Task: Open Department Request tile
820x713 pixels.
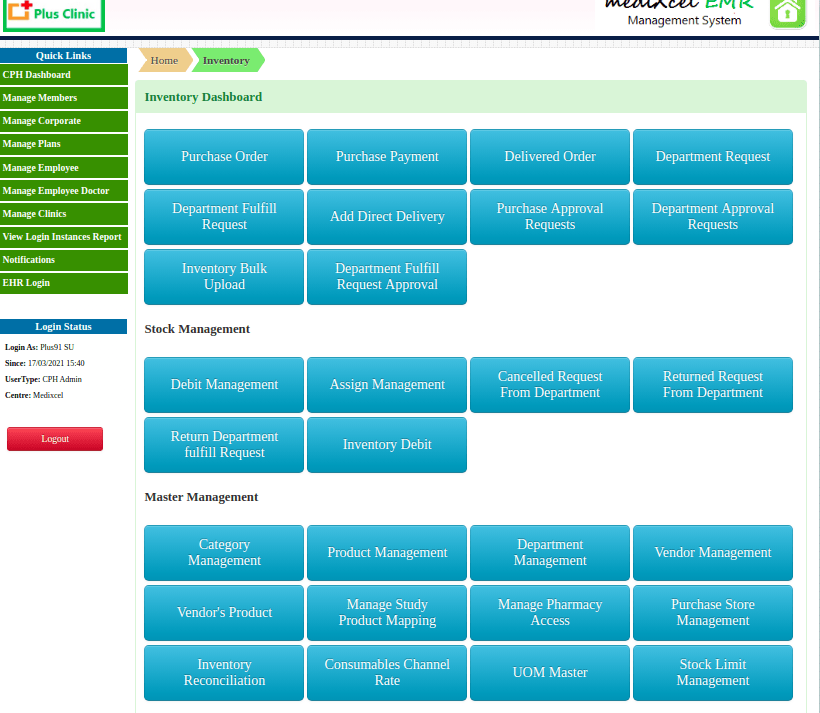Action: click(x=713, y=157)
